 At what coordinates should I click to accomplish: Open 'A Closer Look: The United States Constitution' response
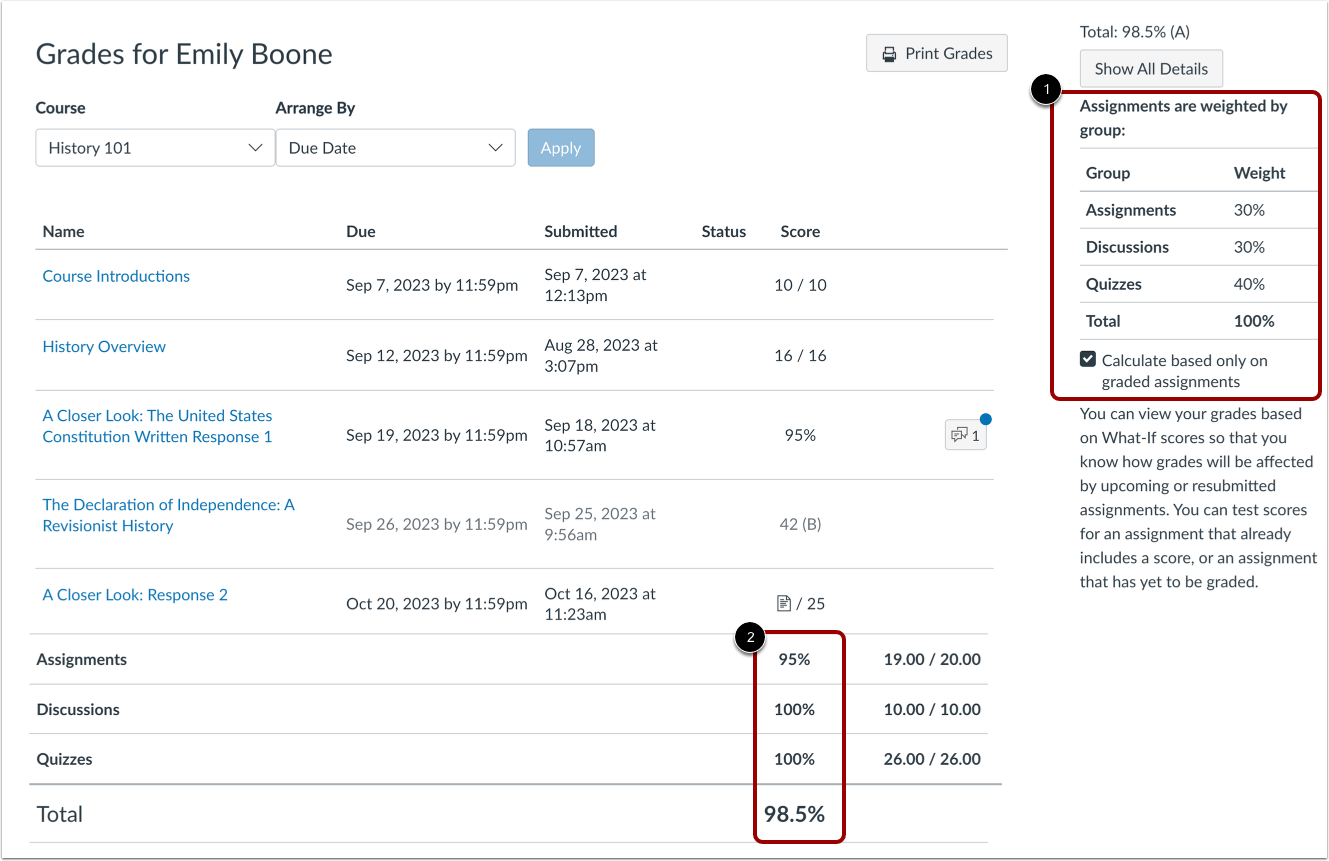[157, 426]
